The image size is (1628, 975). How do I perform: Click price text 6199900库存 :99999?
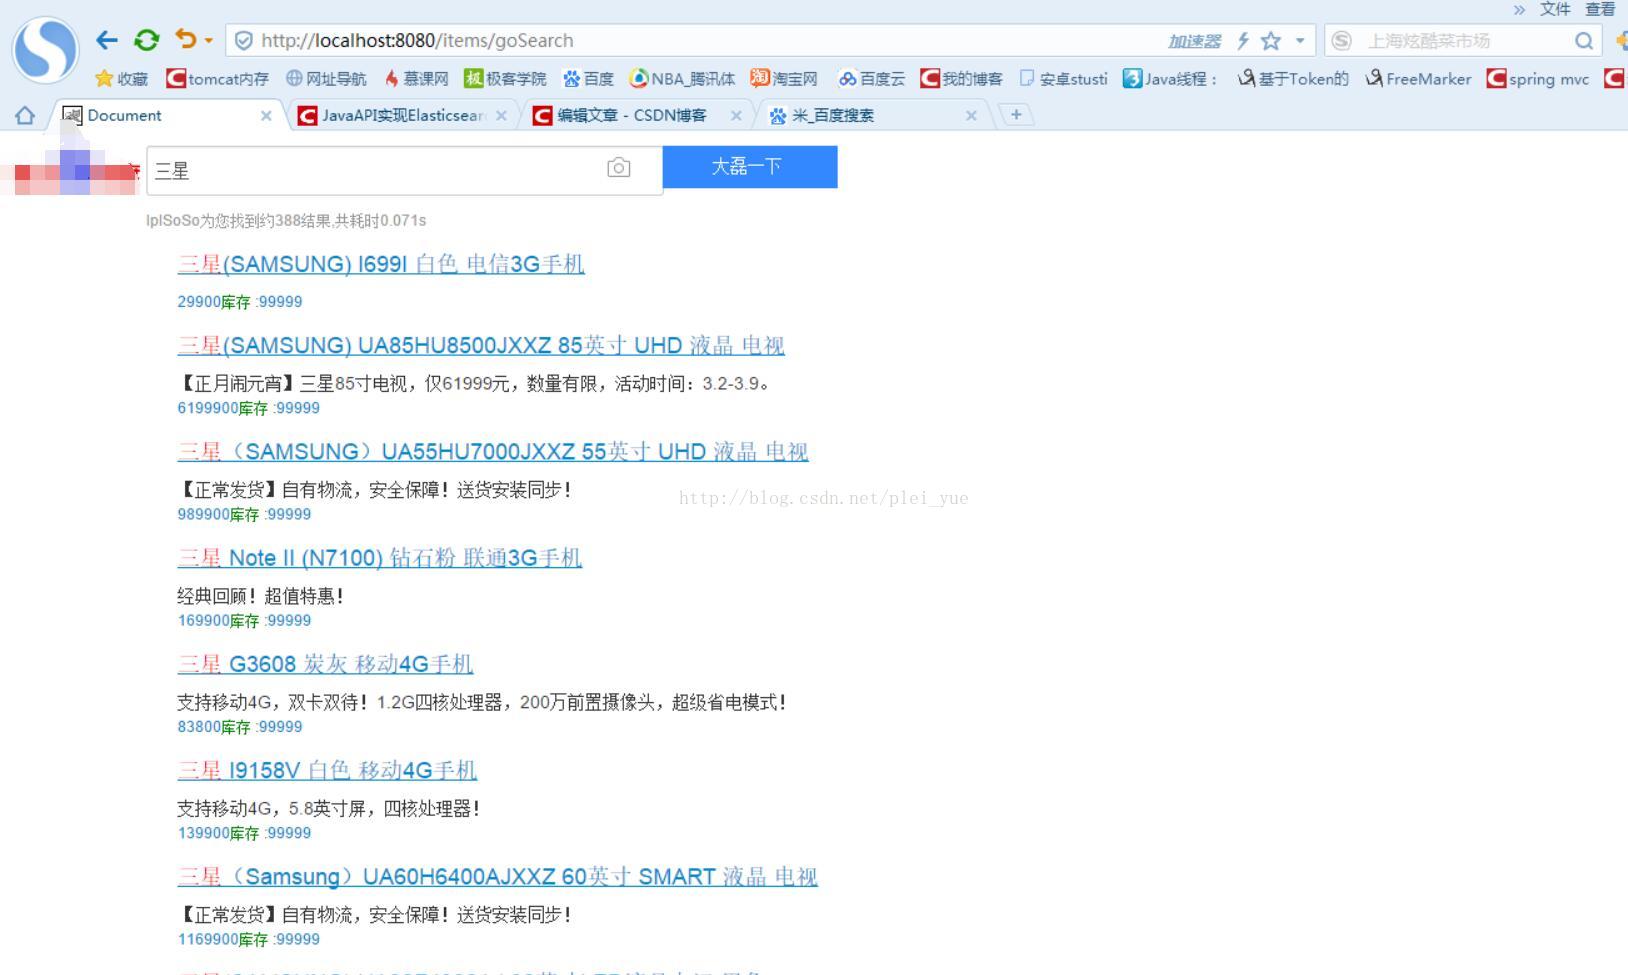249,408
